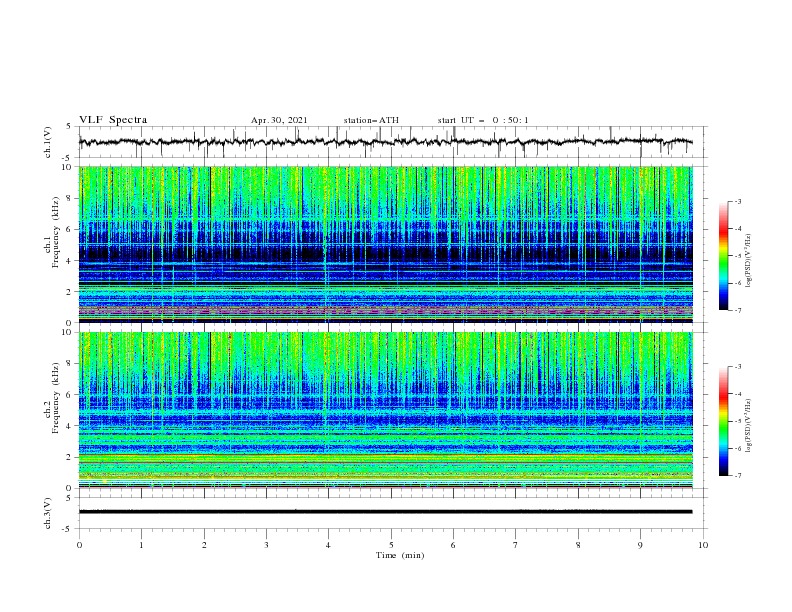Click the "5" tick on the time axis
The height and width of the screenshot is (612, 792).
[391, 545]
